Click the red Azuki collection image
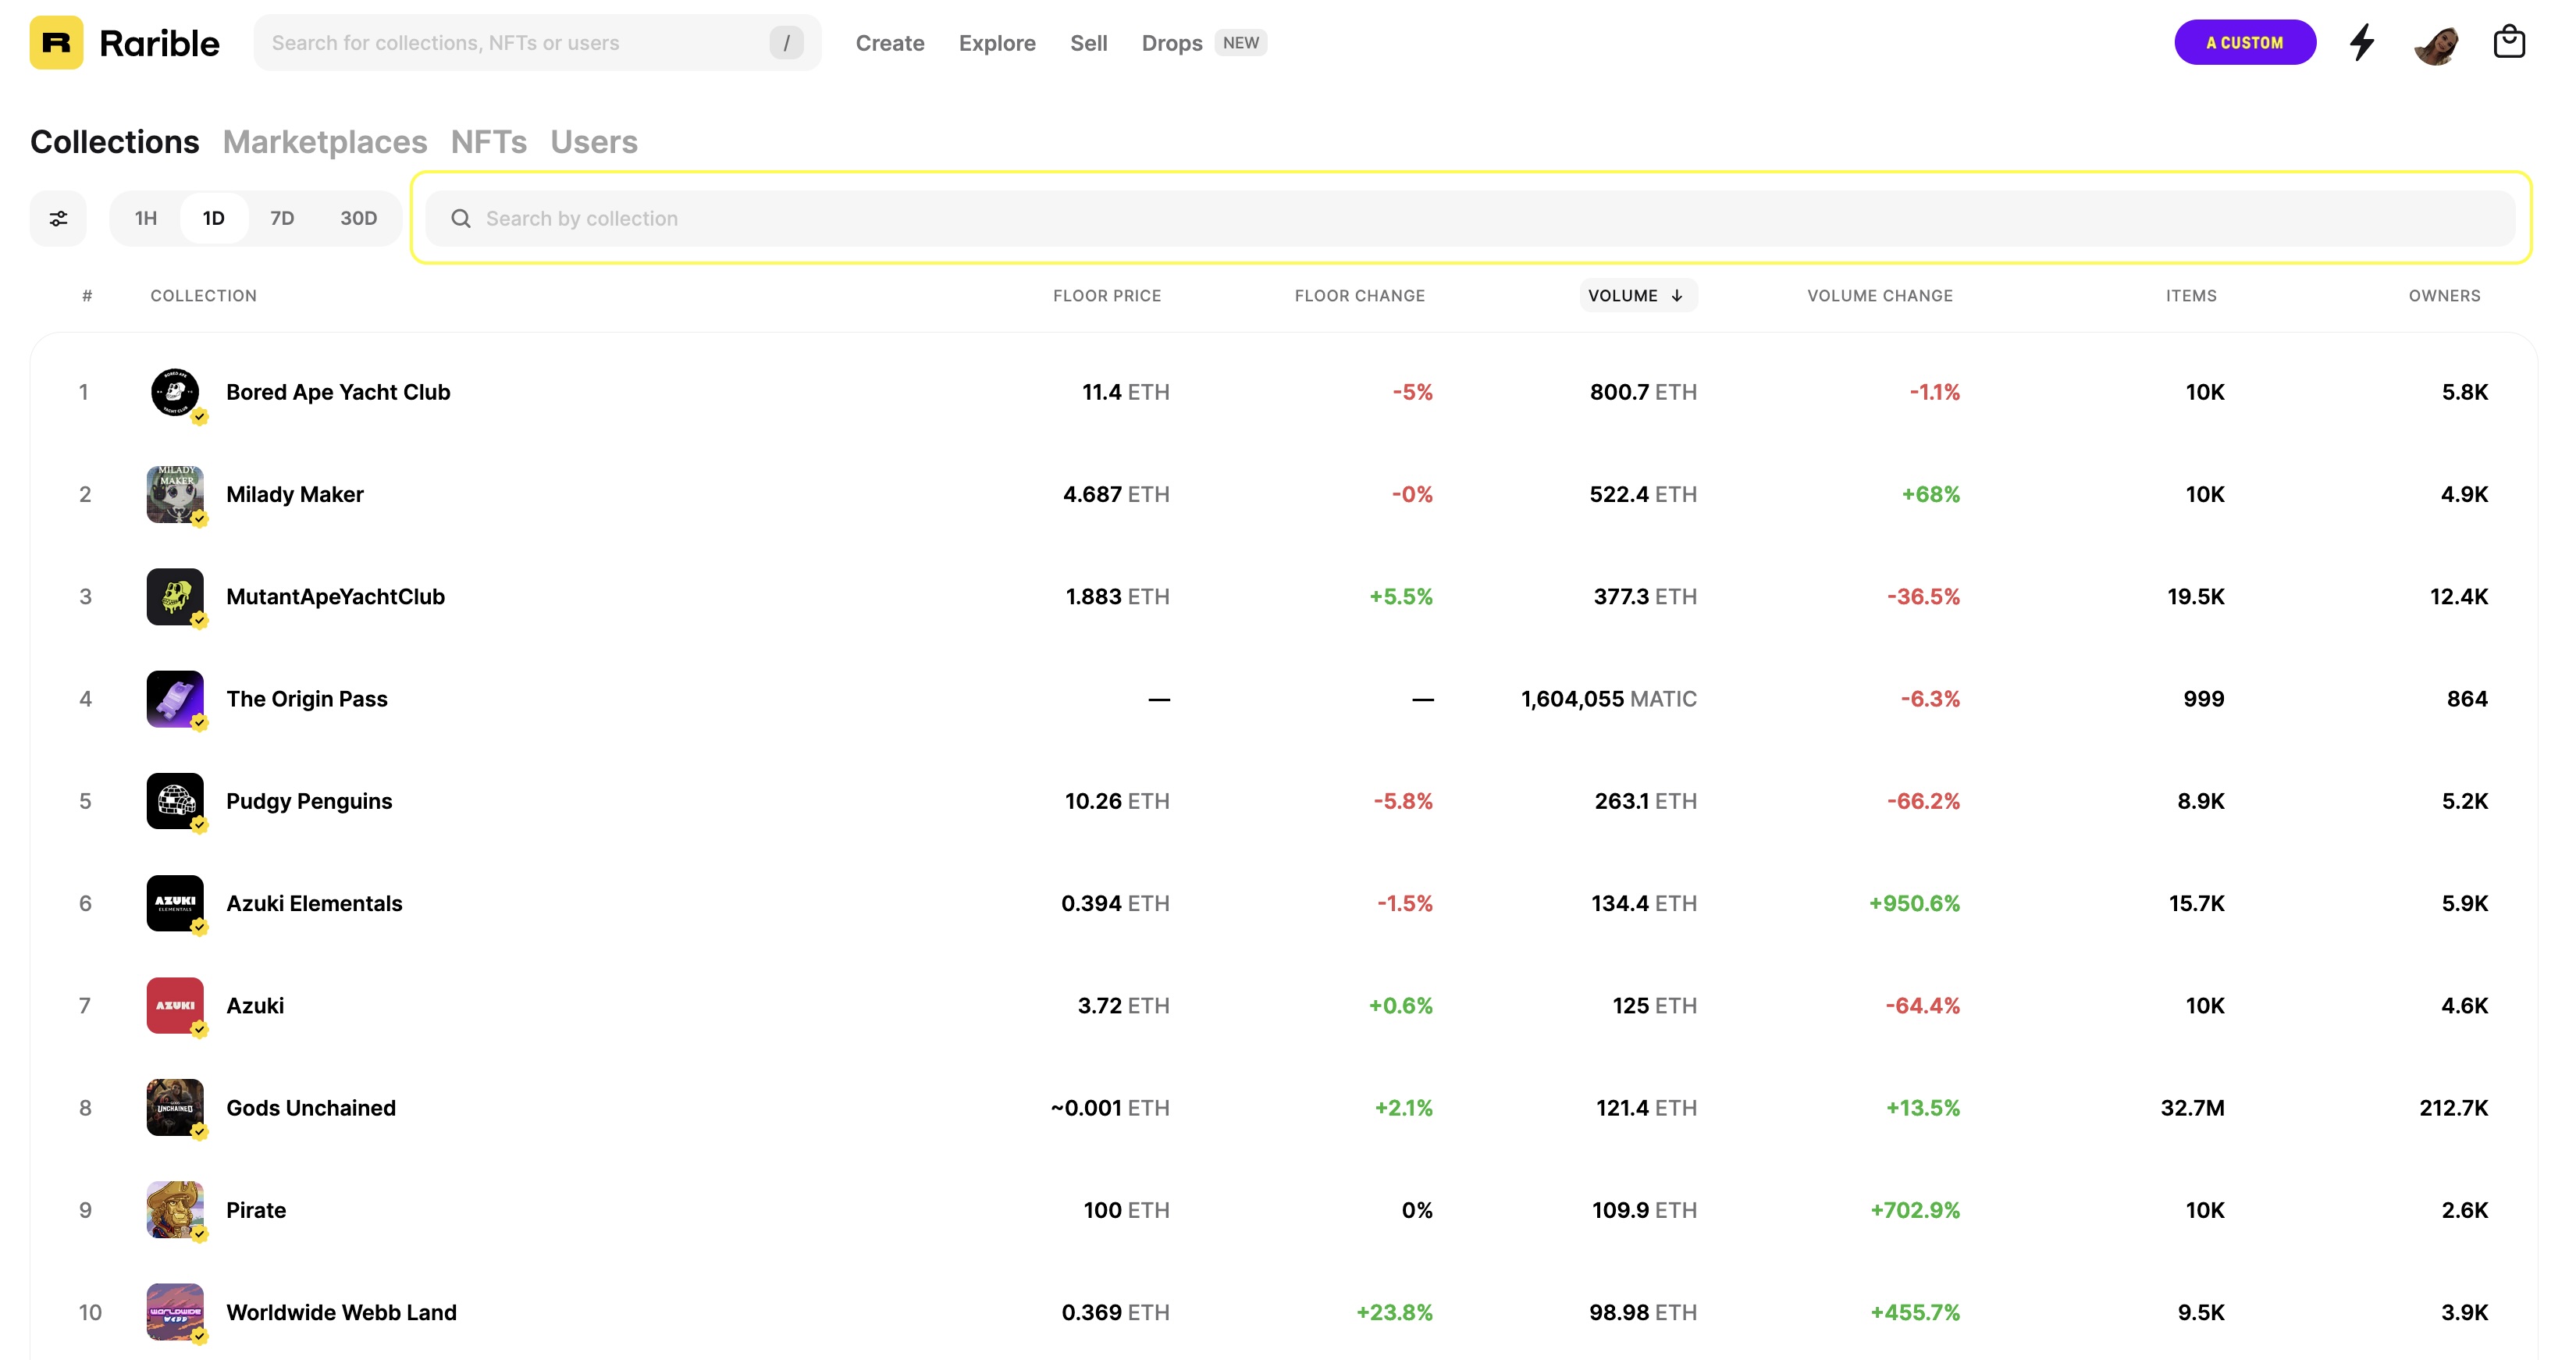The width and height of the screenshot is (2576, 1360). point(175,1005)
